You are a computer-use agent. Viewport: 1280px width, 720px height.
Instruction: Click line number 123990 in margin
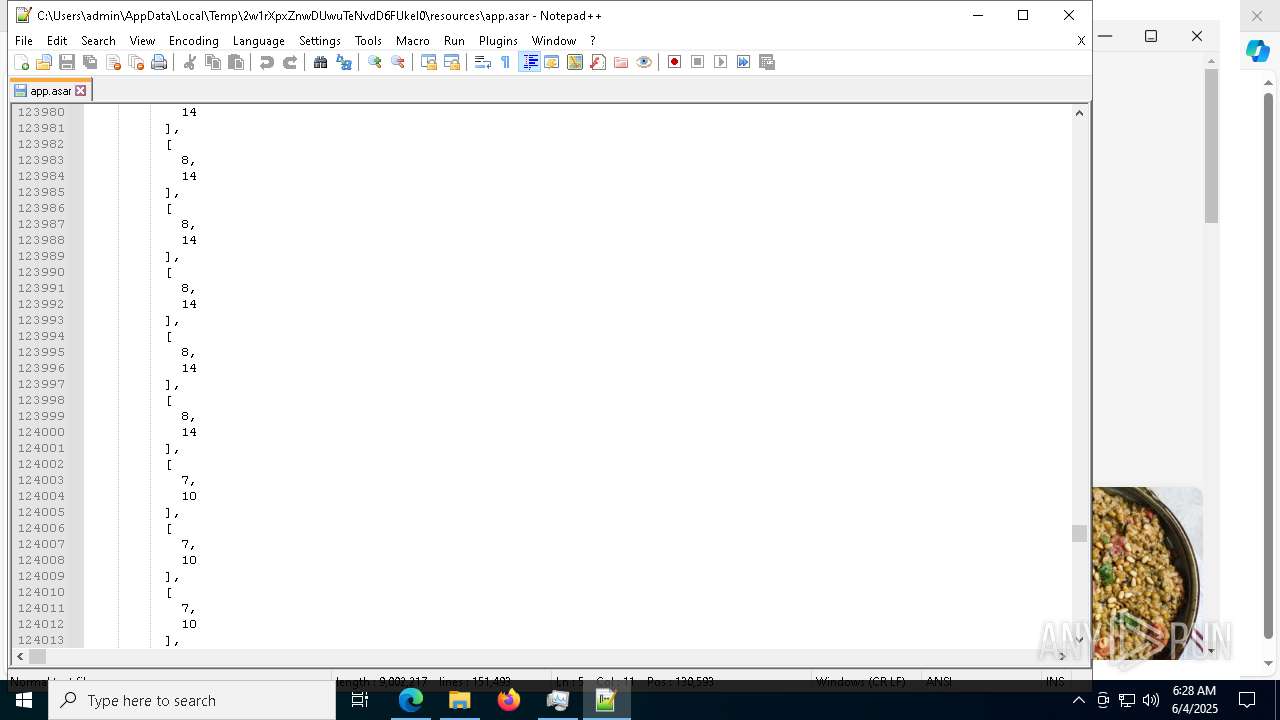coord(41,272)
